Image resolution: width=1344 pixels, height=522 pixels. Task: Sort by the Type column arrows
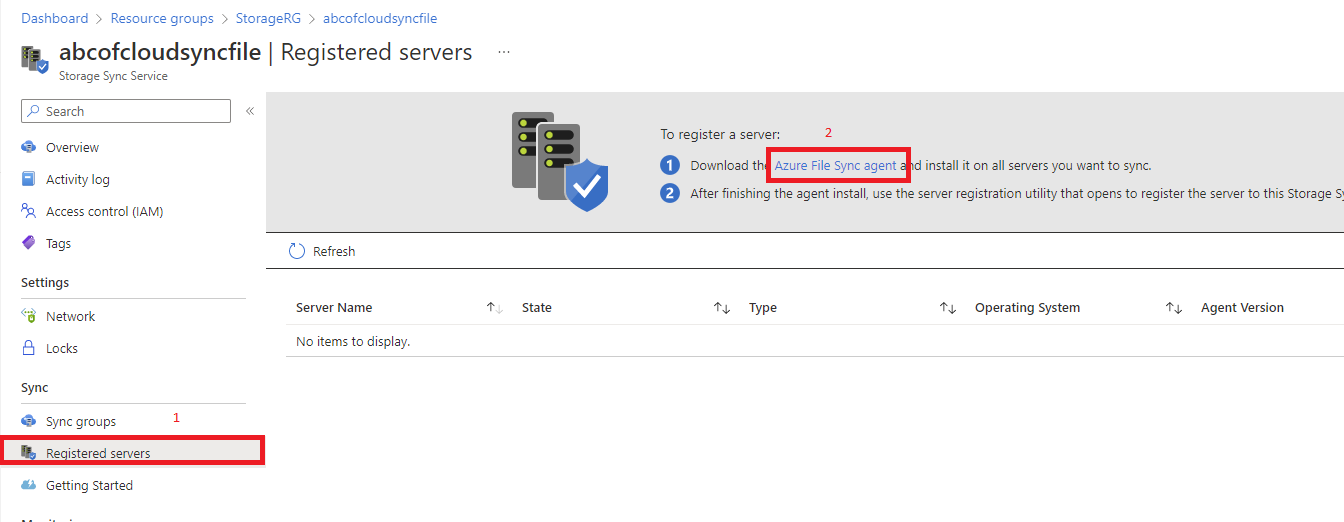tap(947, 308)
